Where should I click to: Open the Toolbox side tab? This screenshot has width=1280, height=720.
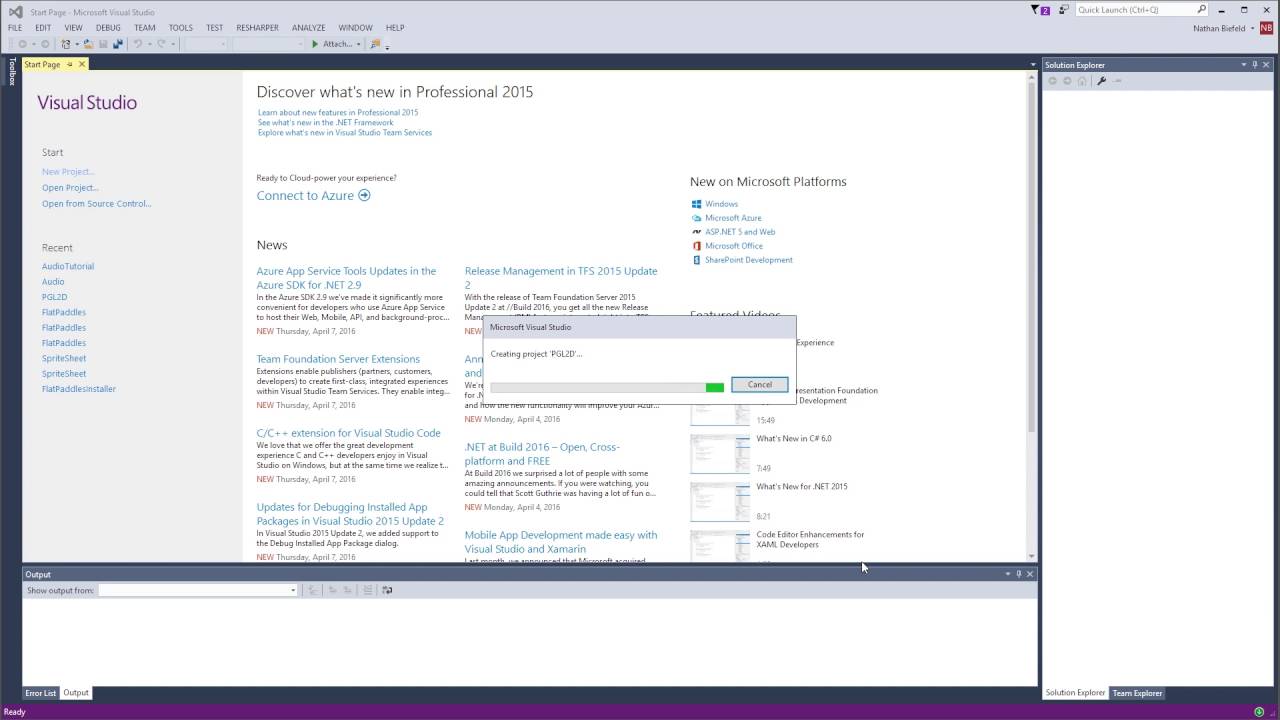[x=12, y=71]
